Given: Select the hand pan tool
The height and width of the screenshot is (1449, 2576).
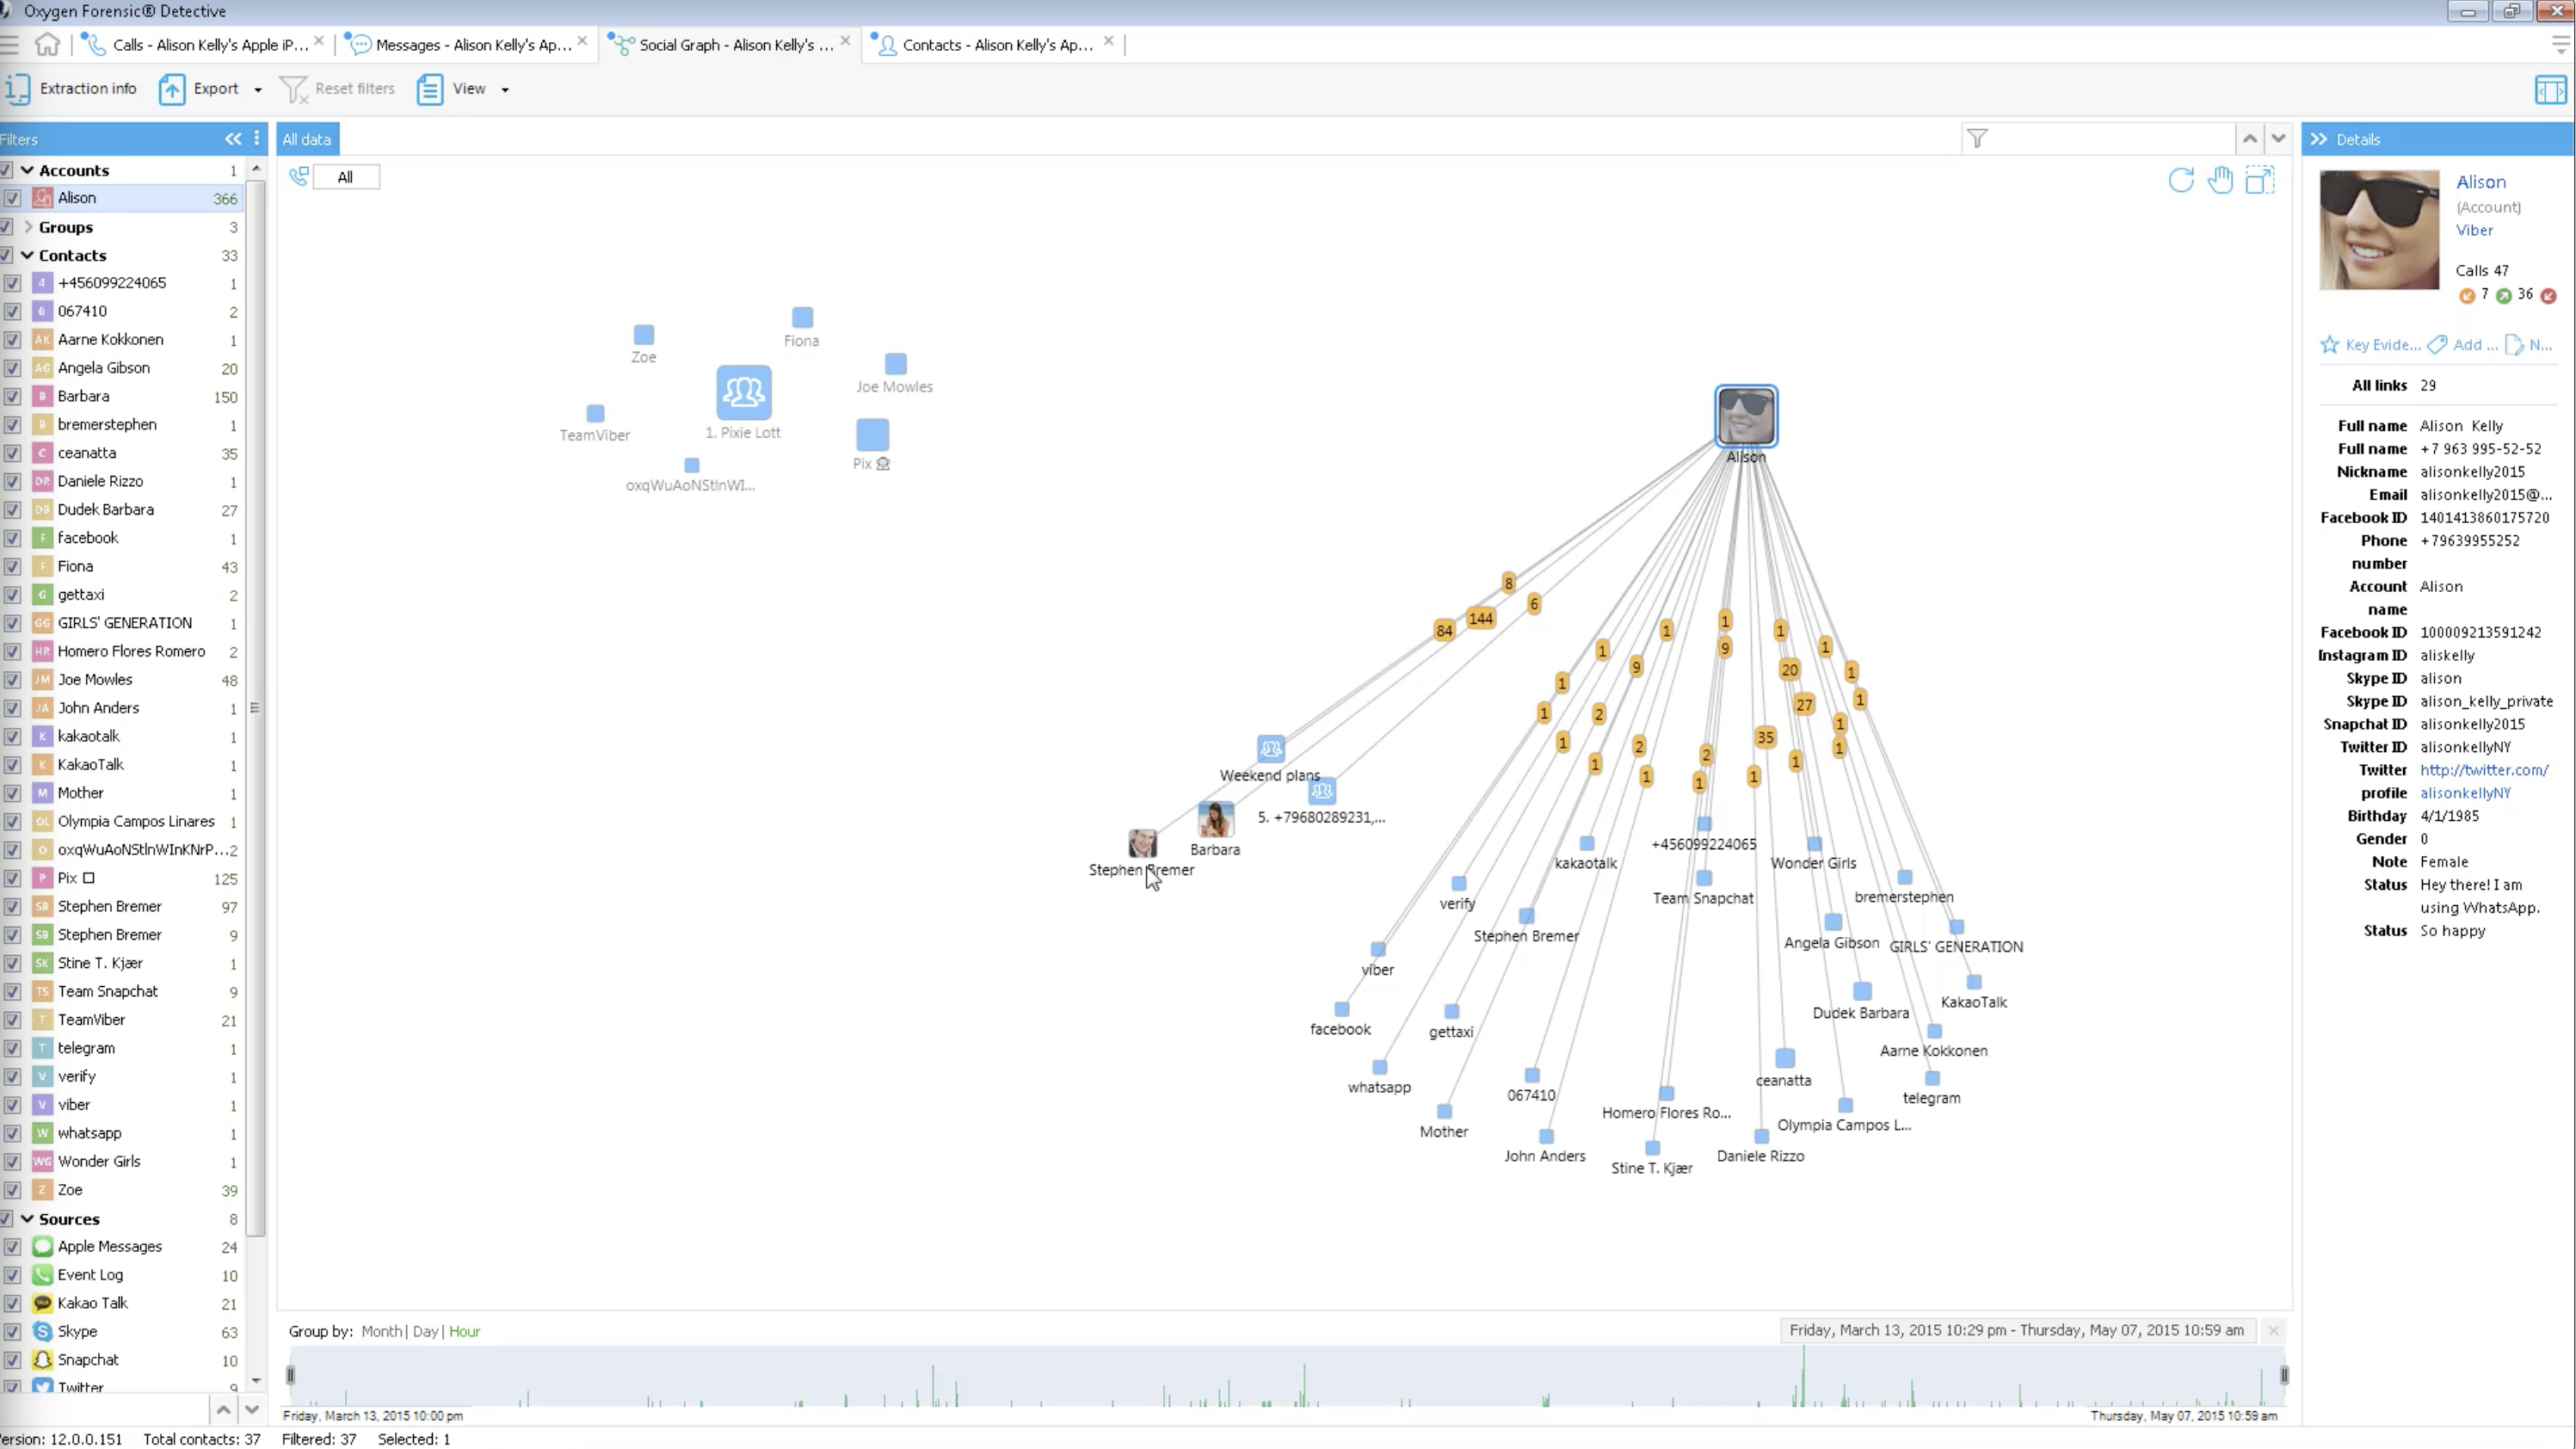Looking at the screenshot, I should coord(2220,180).
